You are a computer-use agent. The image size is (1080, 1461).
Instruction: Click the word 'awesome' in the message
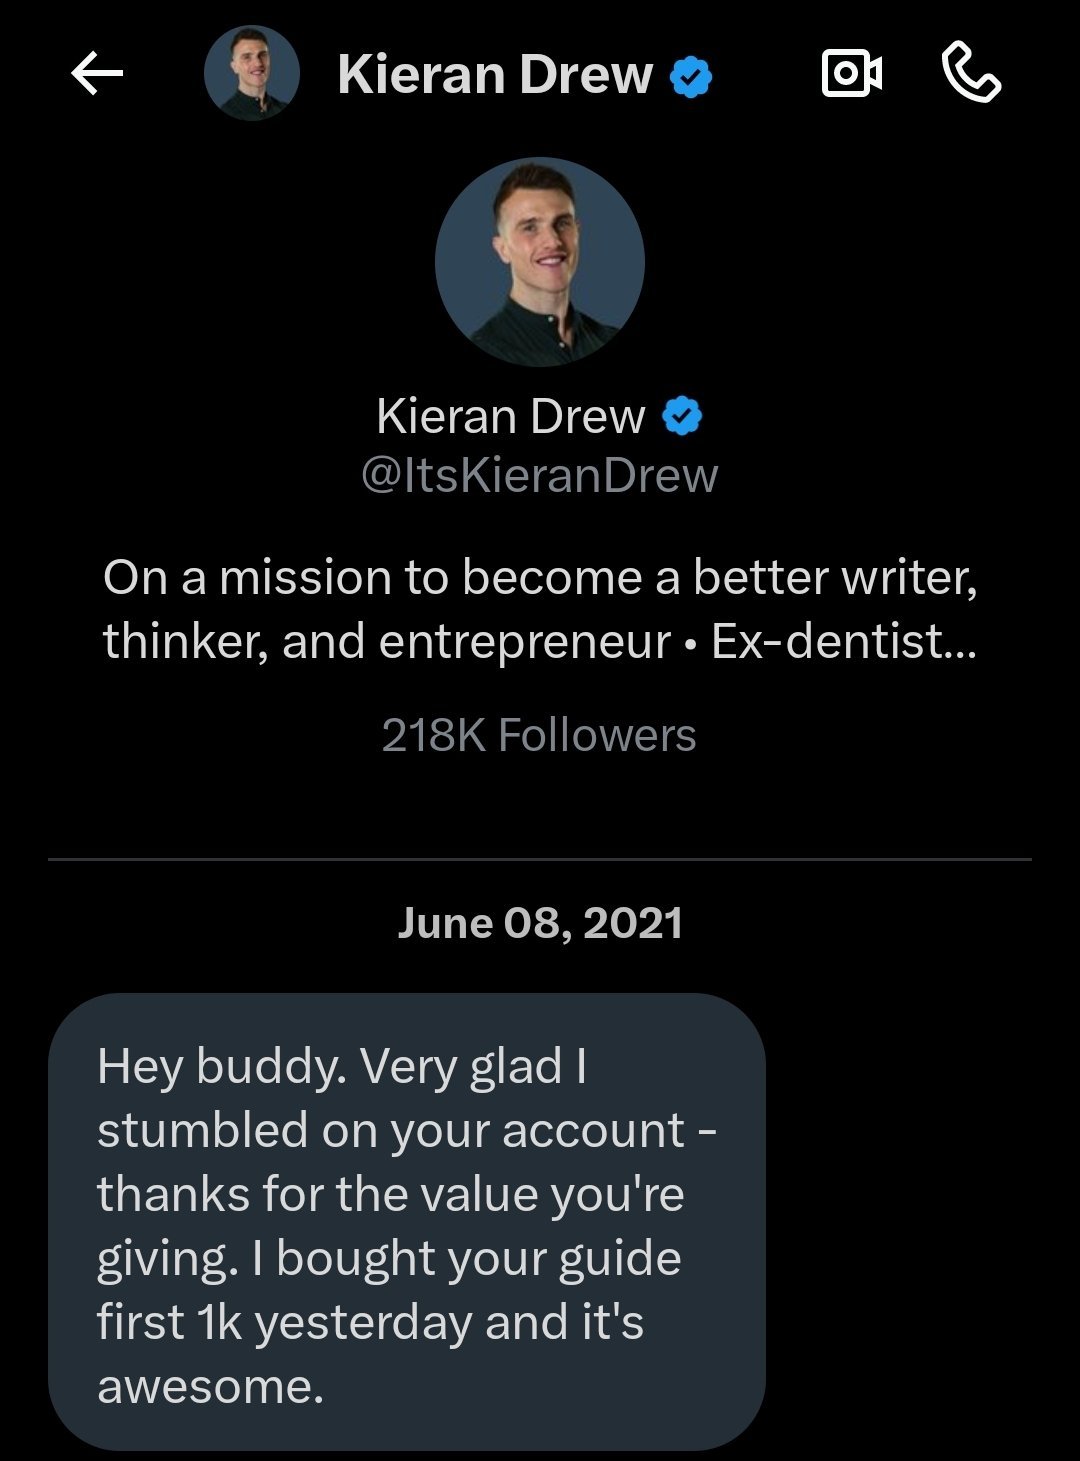pos(210,1387)
